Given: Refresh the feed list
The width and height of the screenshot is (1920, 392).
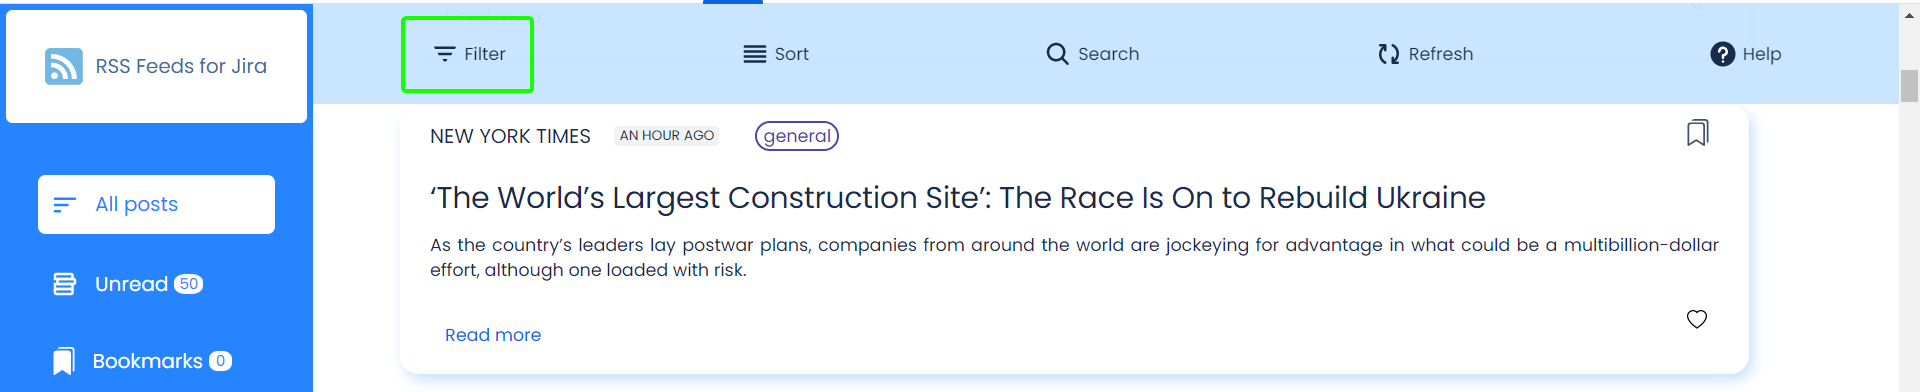Looking at the screenshot, I should click(x=1425, y=54).
